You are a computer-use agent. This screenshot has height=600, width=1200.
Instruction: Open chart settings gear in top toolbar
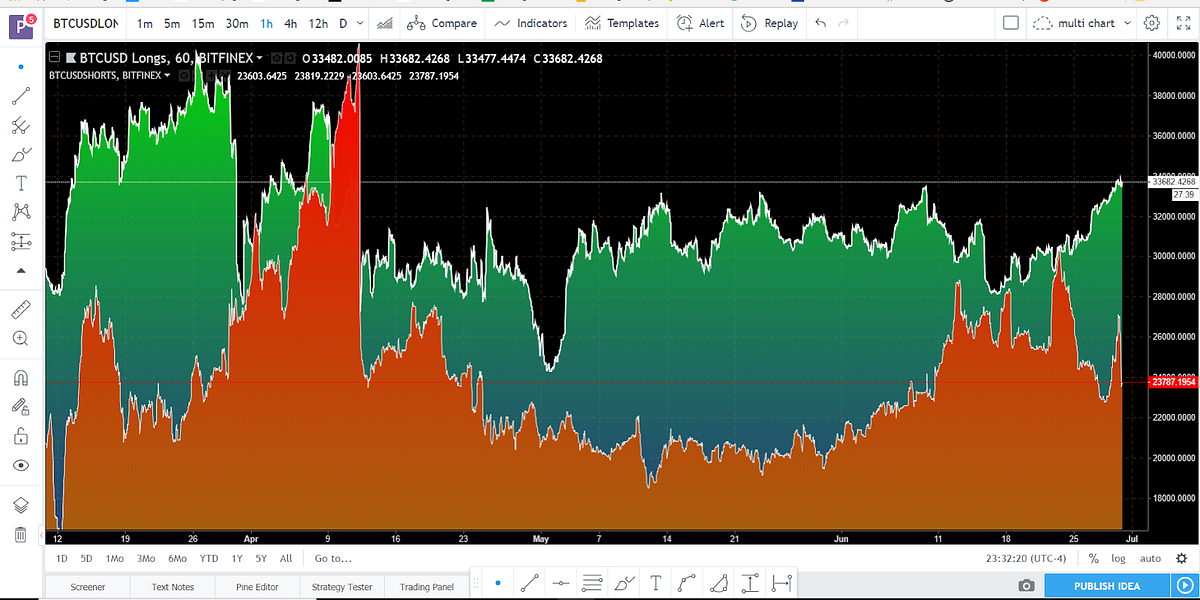[1152, 23]
